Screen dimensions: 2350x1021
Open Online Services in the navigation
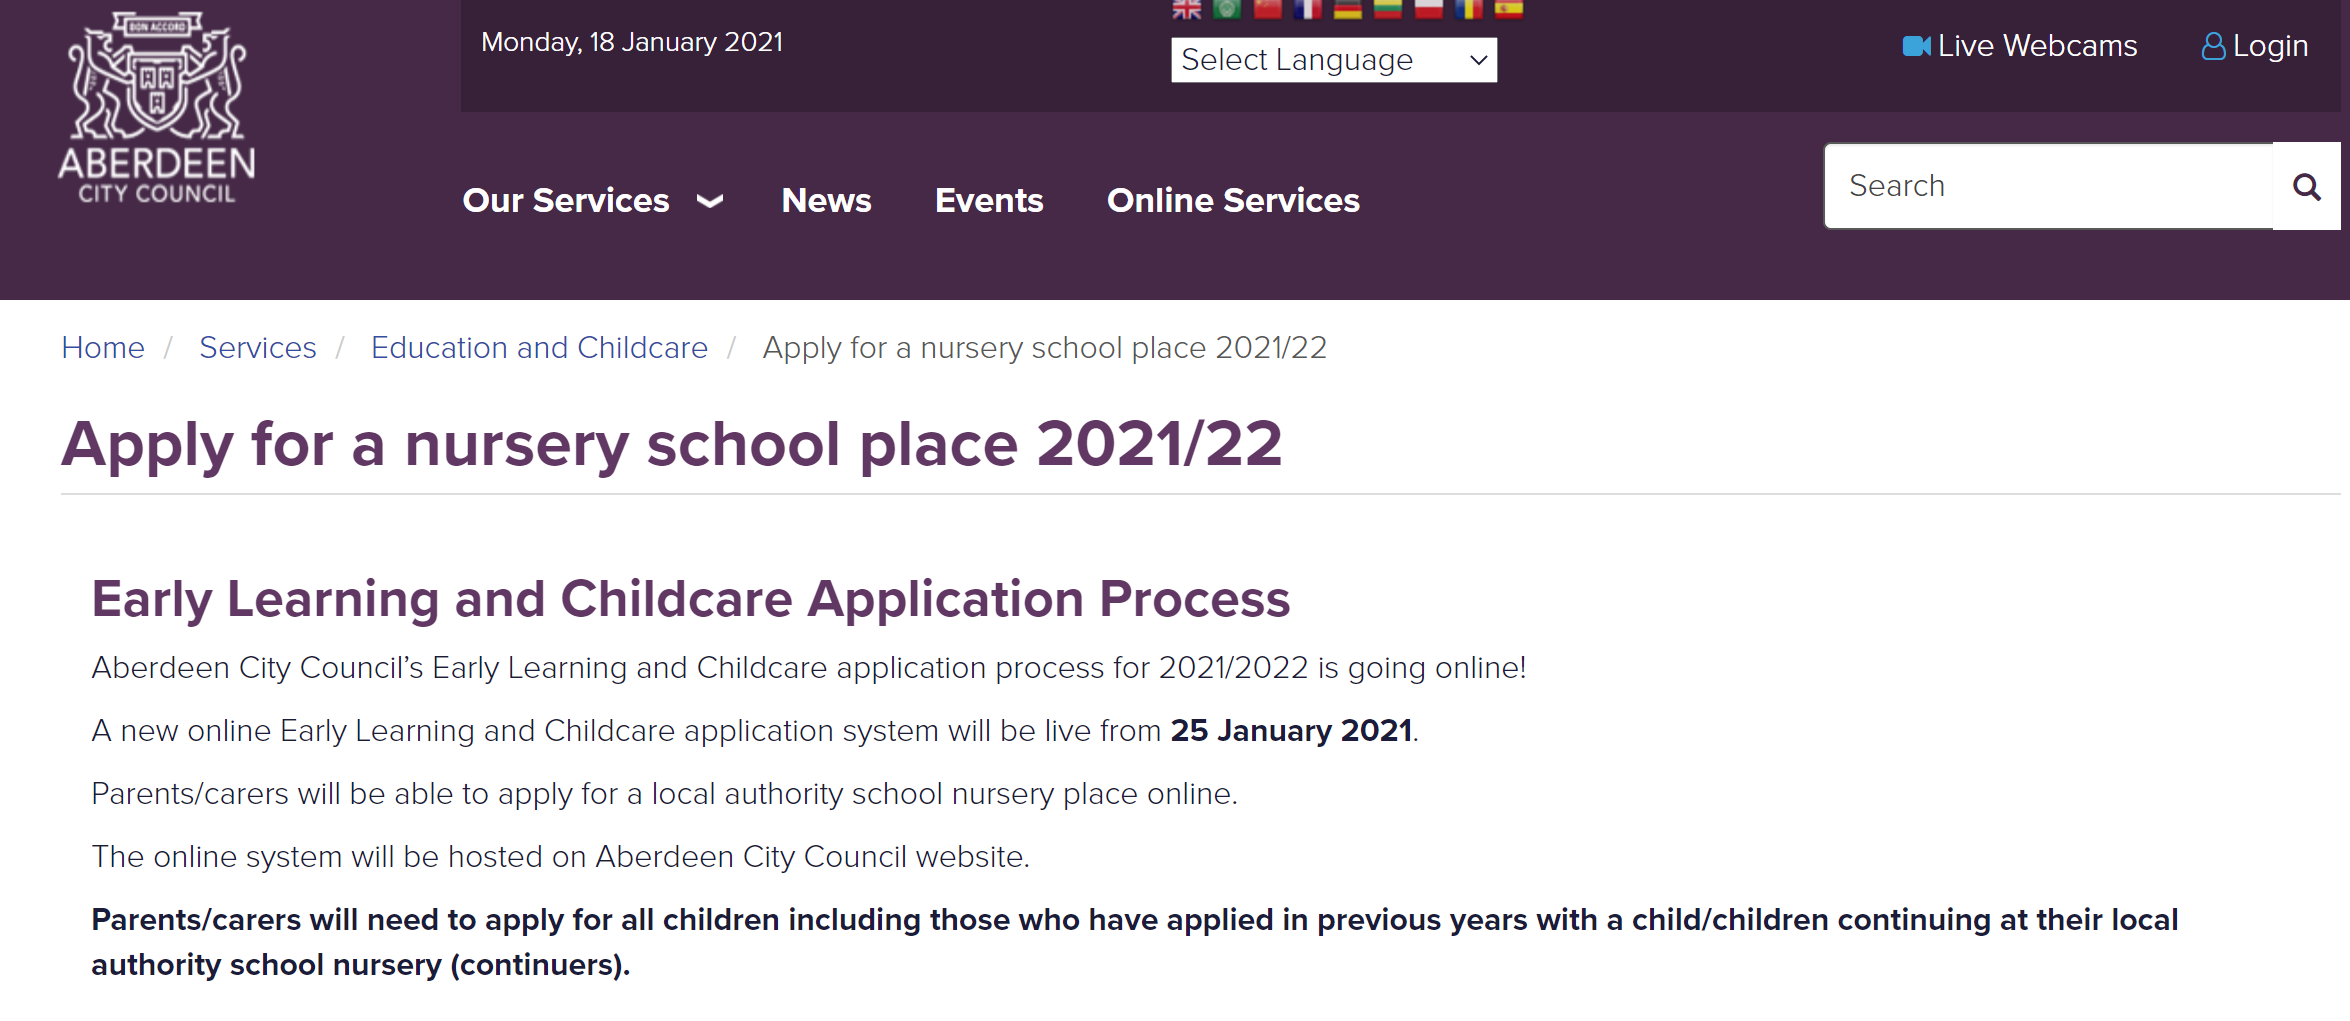[1233, 200]
